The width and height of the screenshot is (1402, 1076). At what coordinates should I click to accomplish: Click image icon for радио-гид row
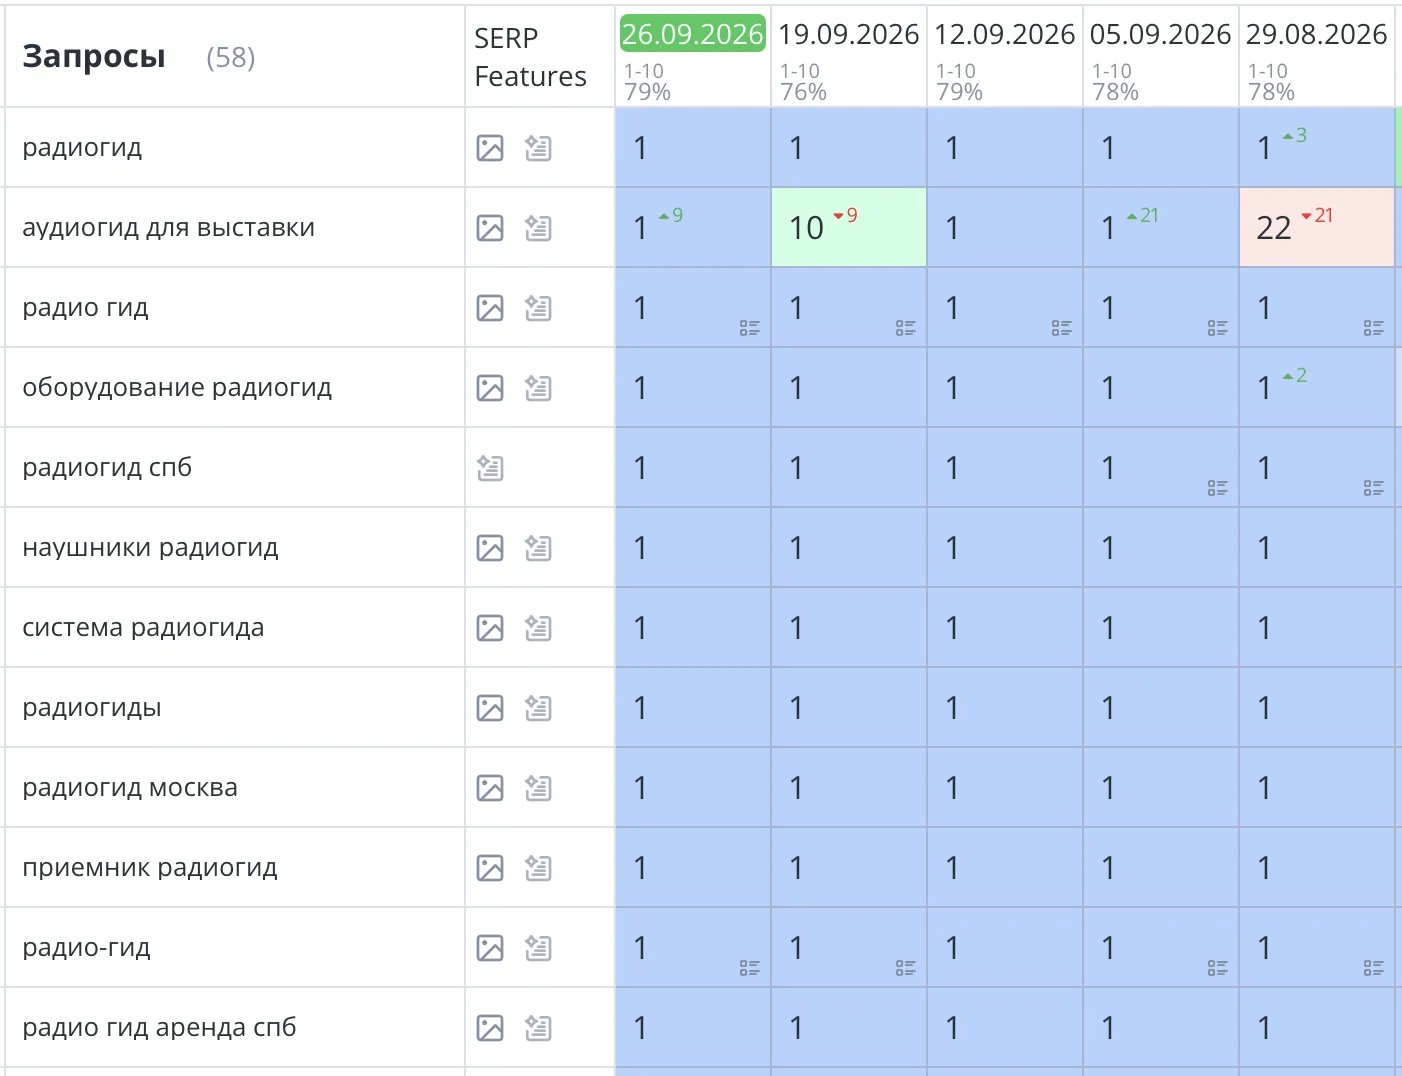click(x=490, y=948)
